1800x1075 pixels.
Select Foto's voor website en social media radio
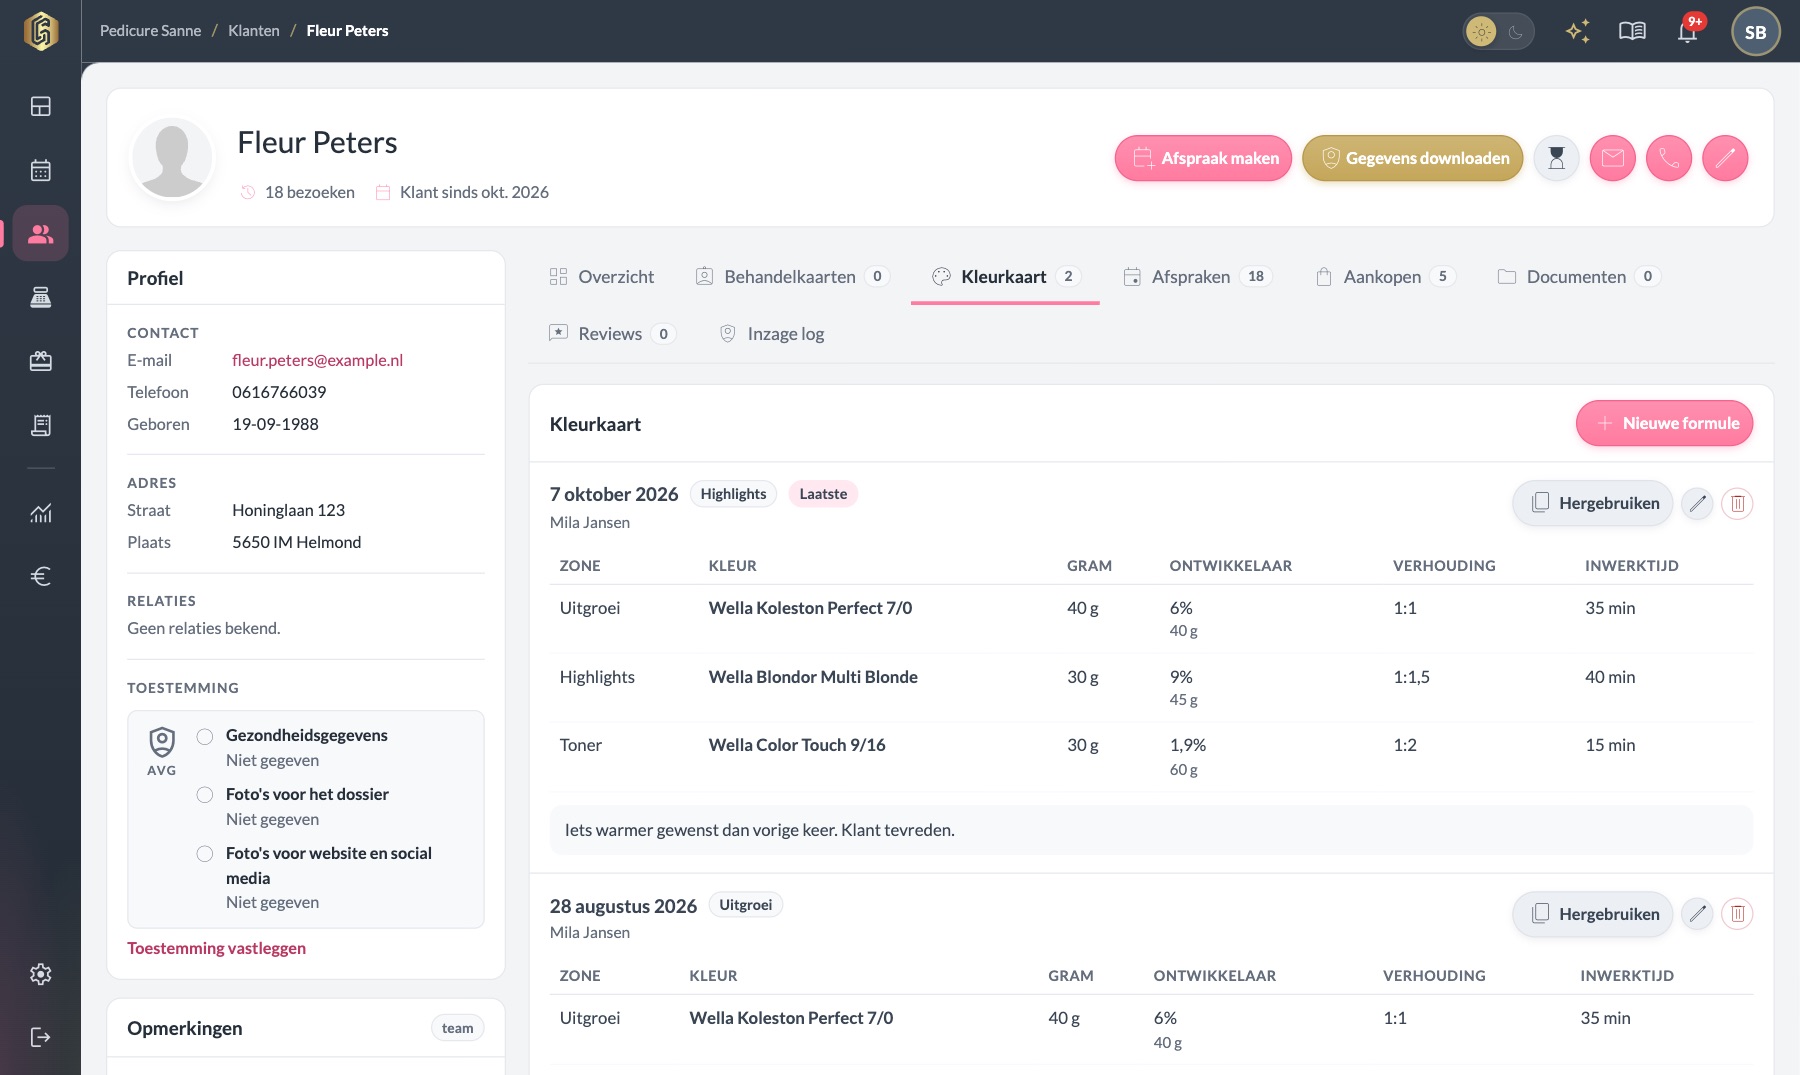coord(205,854)
